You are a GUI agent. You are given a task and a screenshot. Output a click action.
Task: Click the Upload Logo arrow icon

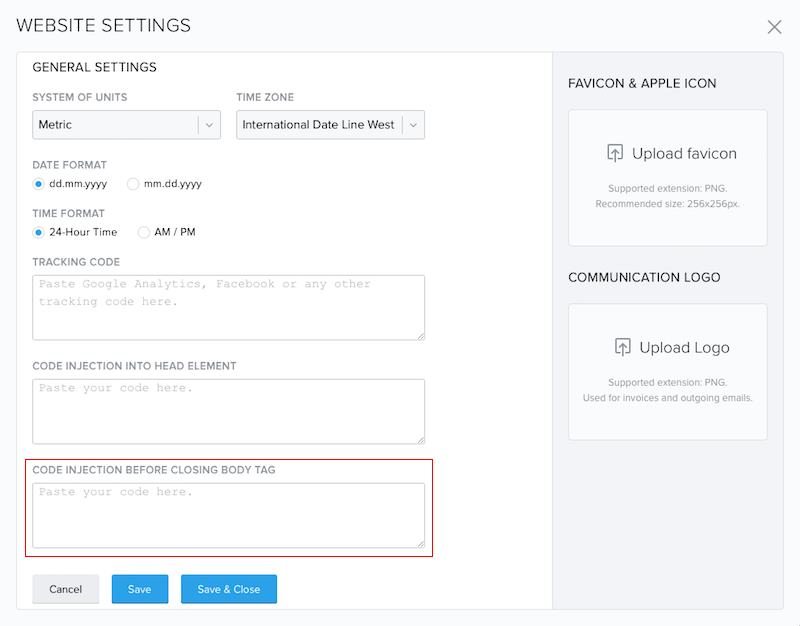coord(622,347)
